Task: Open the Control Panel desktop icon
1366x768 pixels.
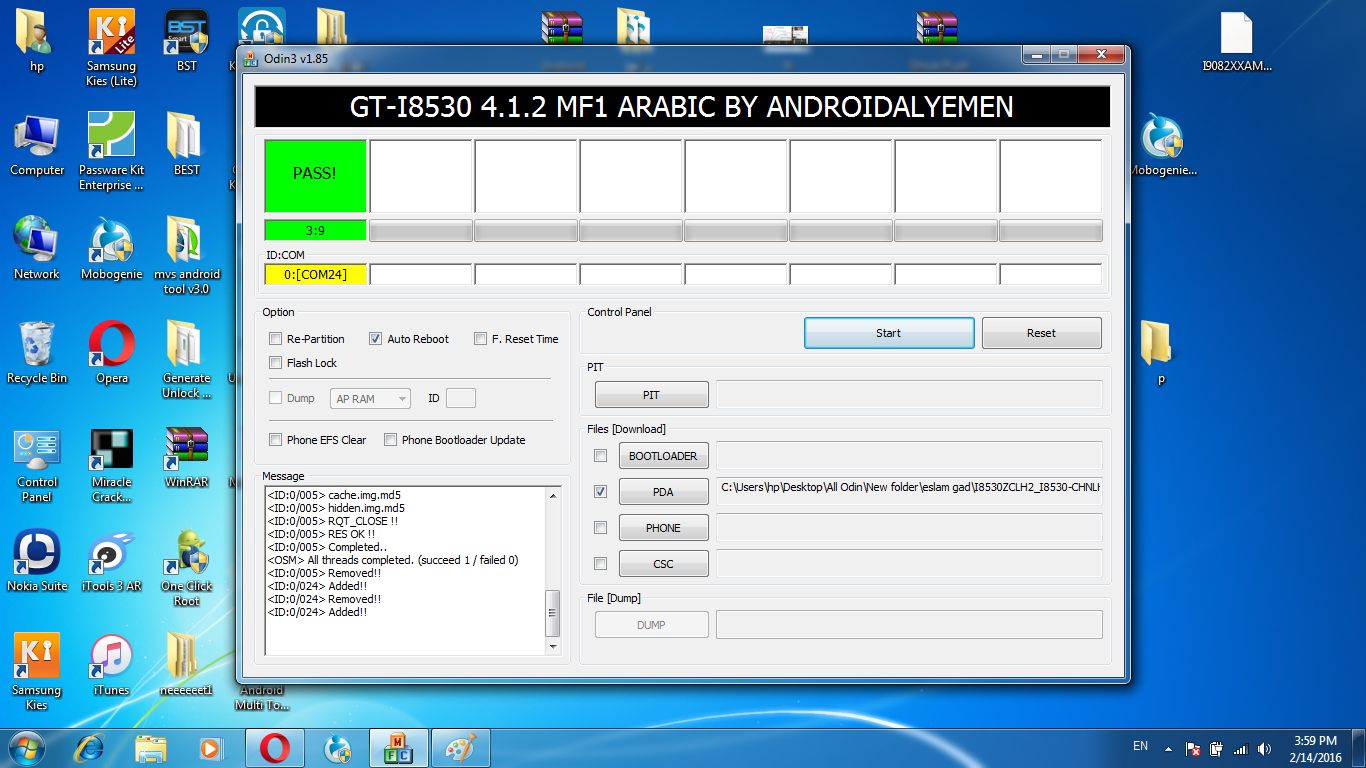Action: tap(37, 464)
